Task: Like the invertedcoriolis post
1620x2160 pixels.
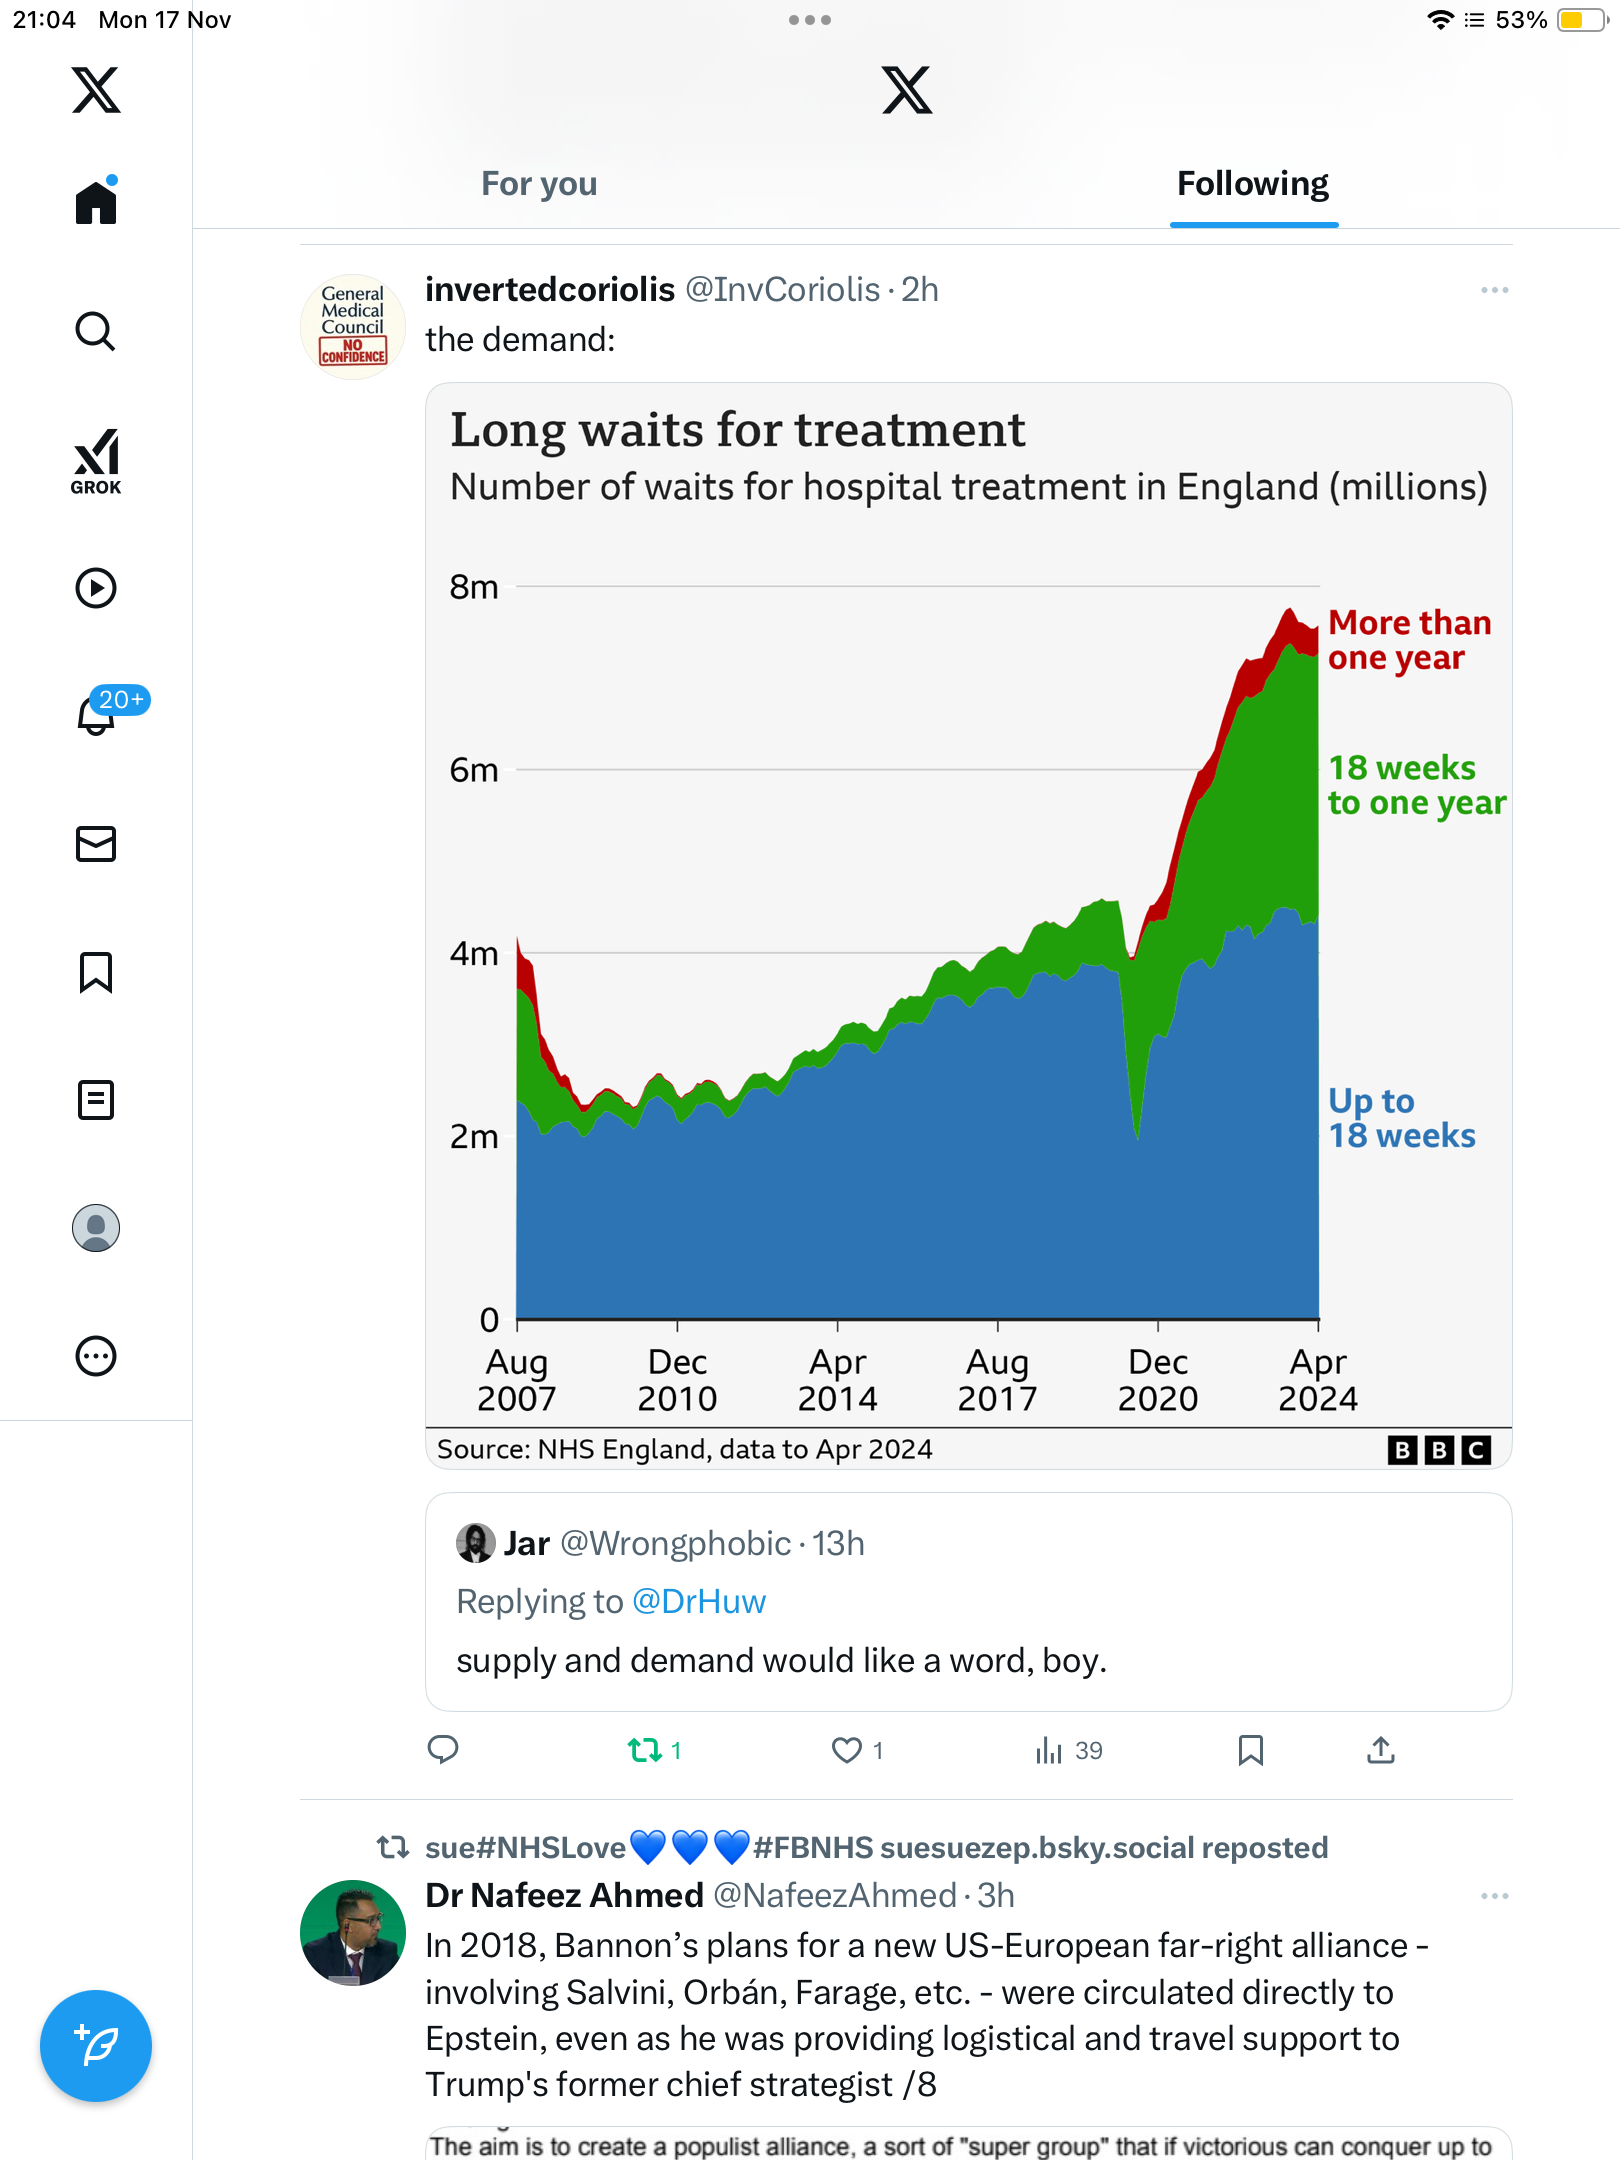Action: coord(847,1750)
